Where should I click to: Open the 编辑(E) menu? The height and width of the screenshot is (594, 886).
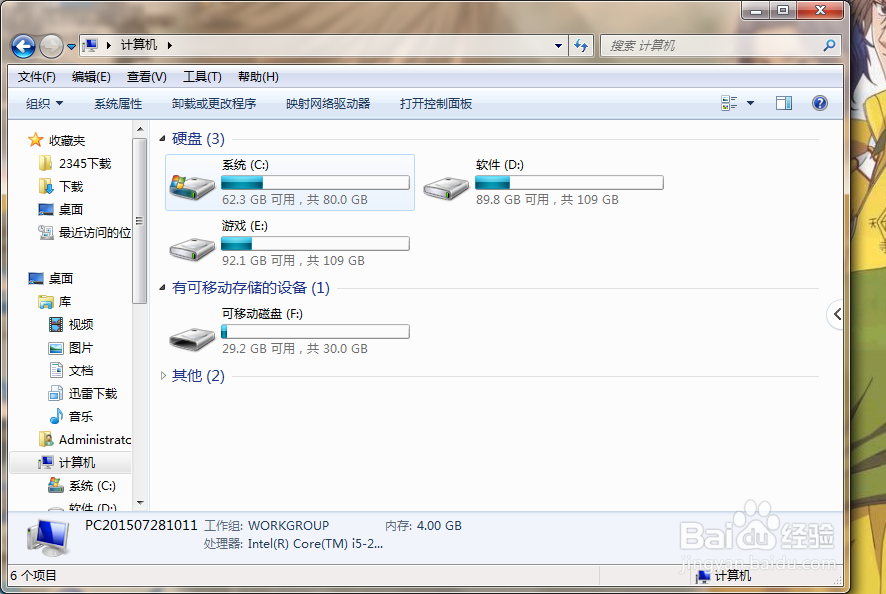91,77
